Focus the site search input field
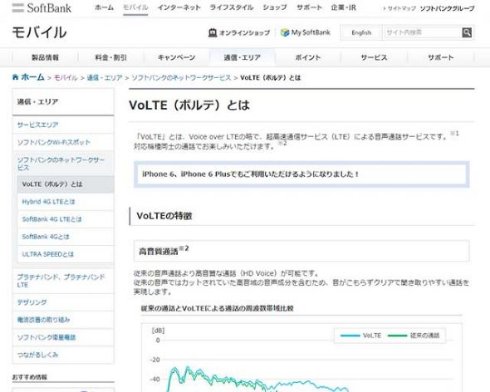The width and height of the screenshot is (490, 392). 422,32
